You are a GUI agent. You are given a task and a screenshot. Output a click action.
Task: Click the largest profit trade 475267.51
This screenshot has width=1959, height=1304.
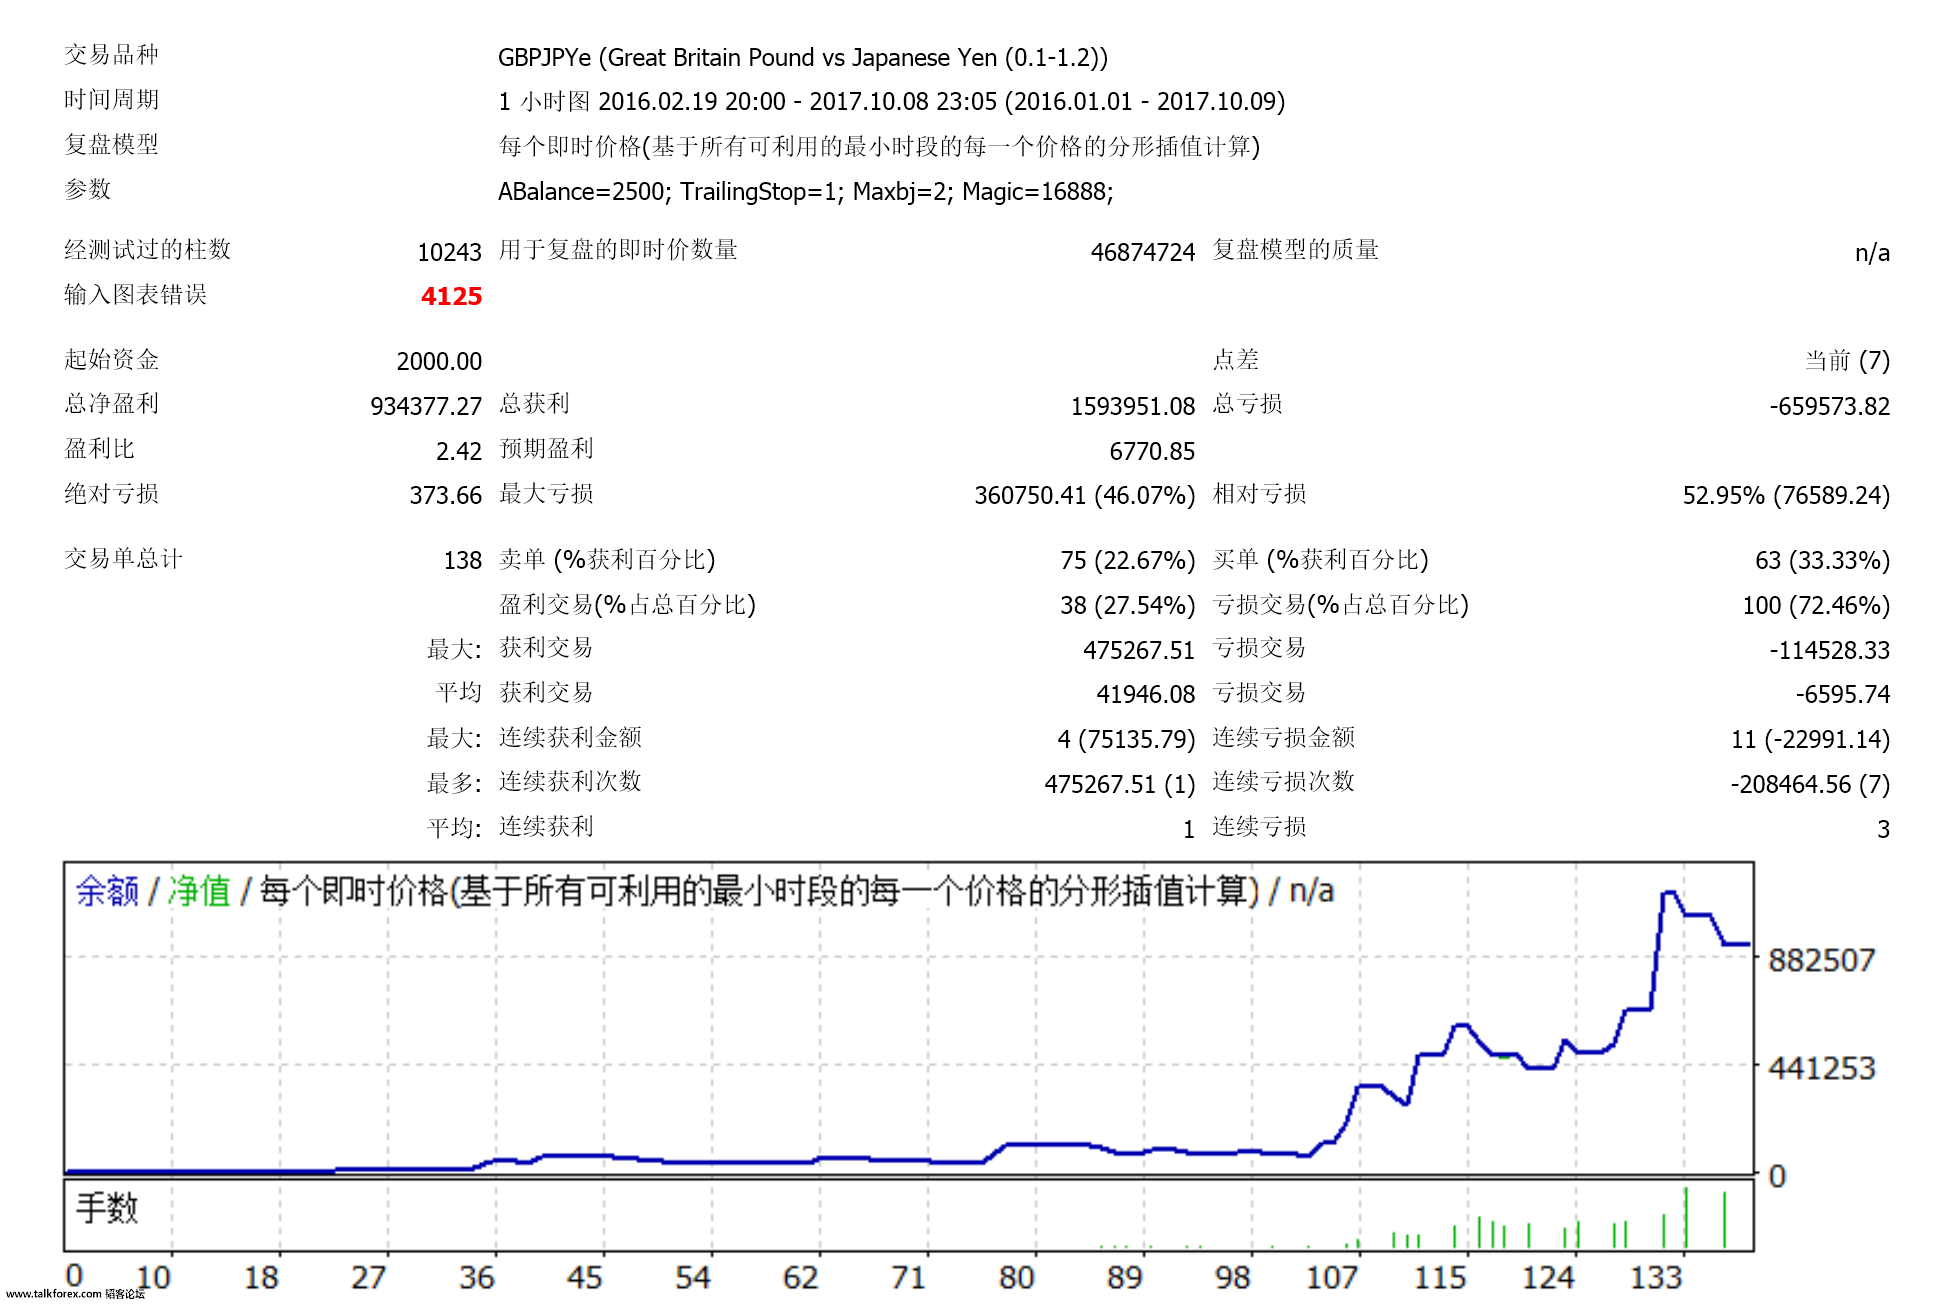coord(1139,650)
